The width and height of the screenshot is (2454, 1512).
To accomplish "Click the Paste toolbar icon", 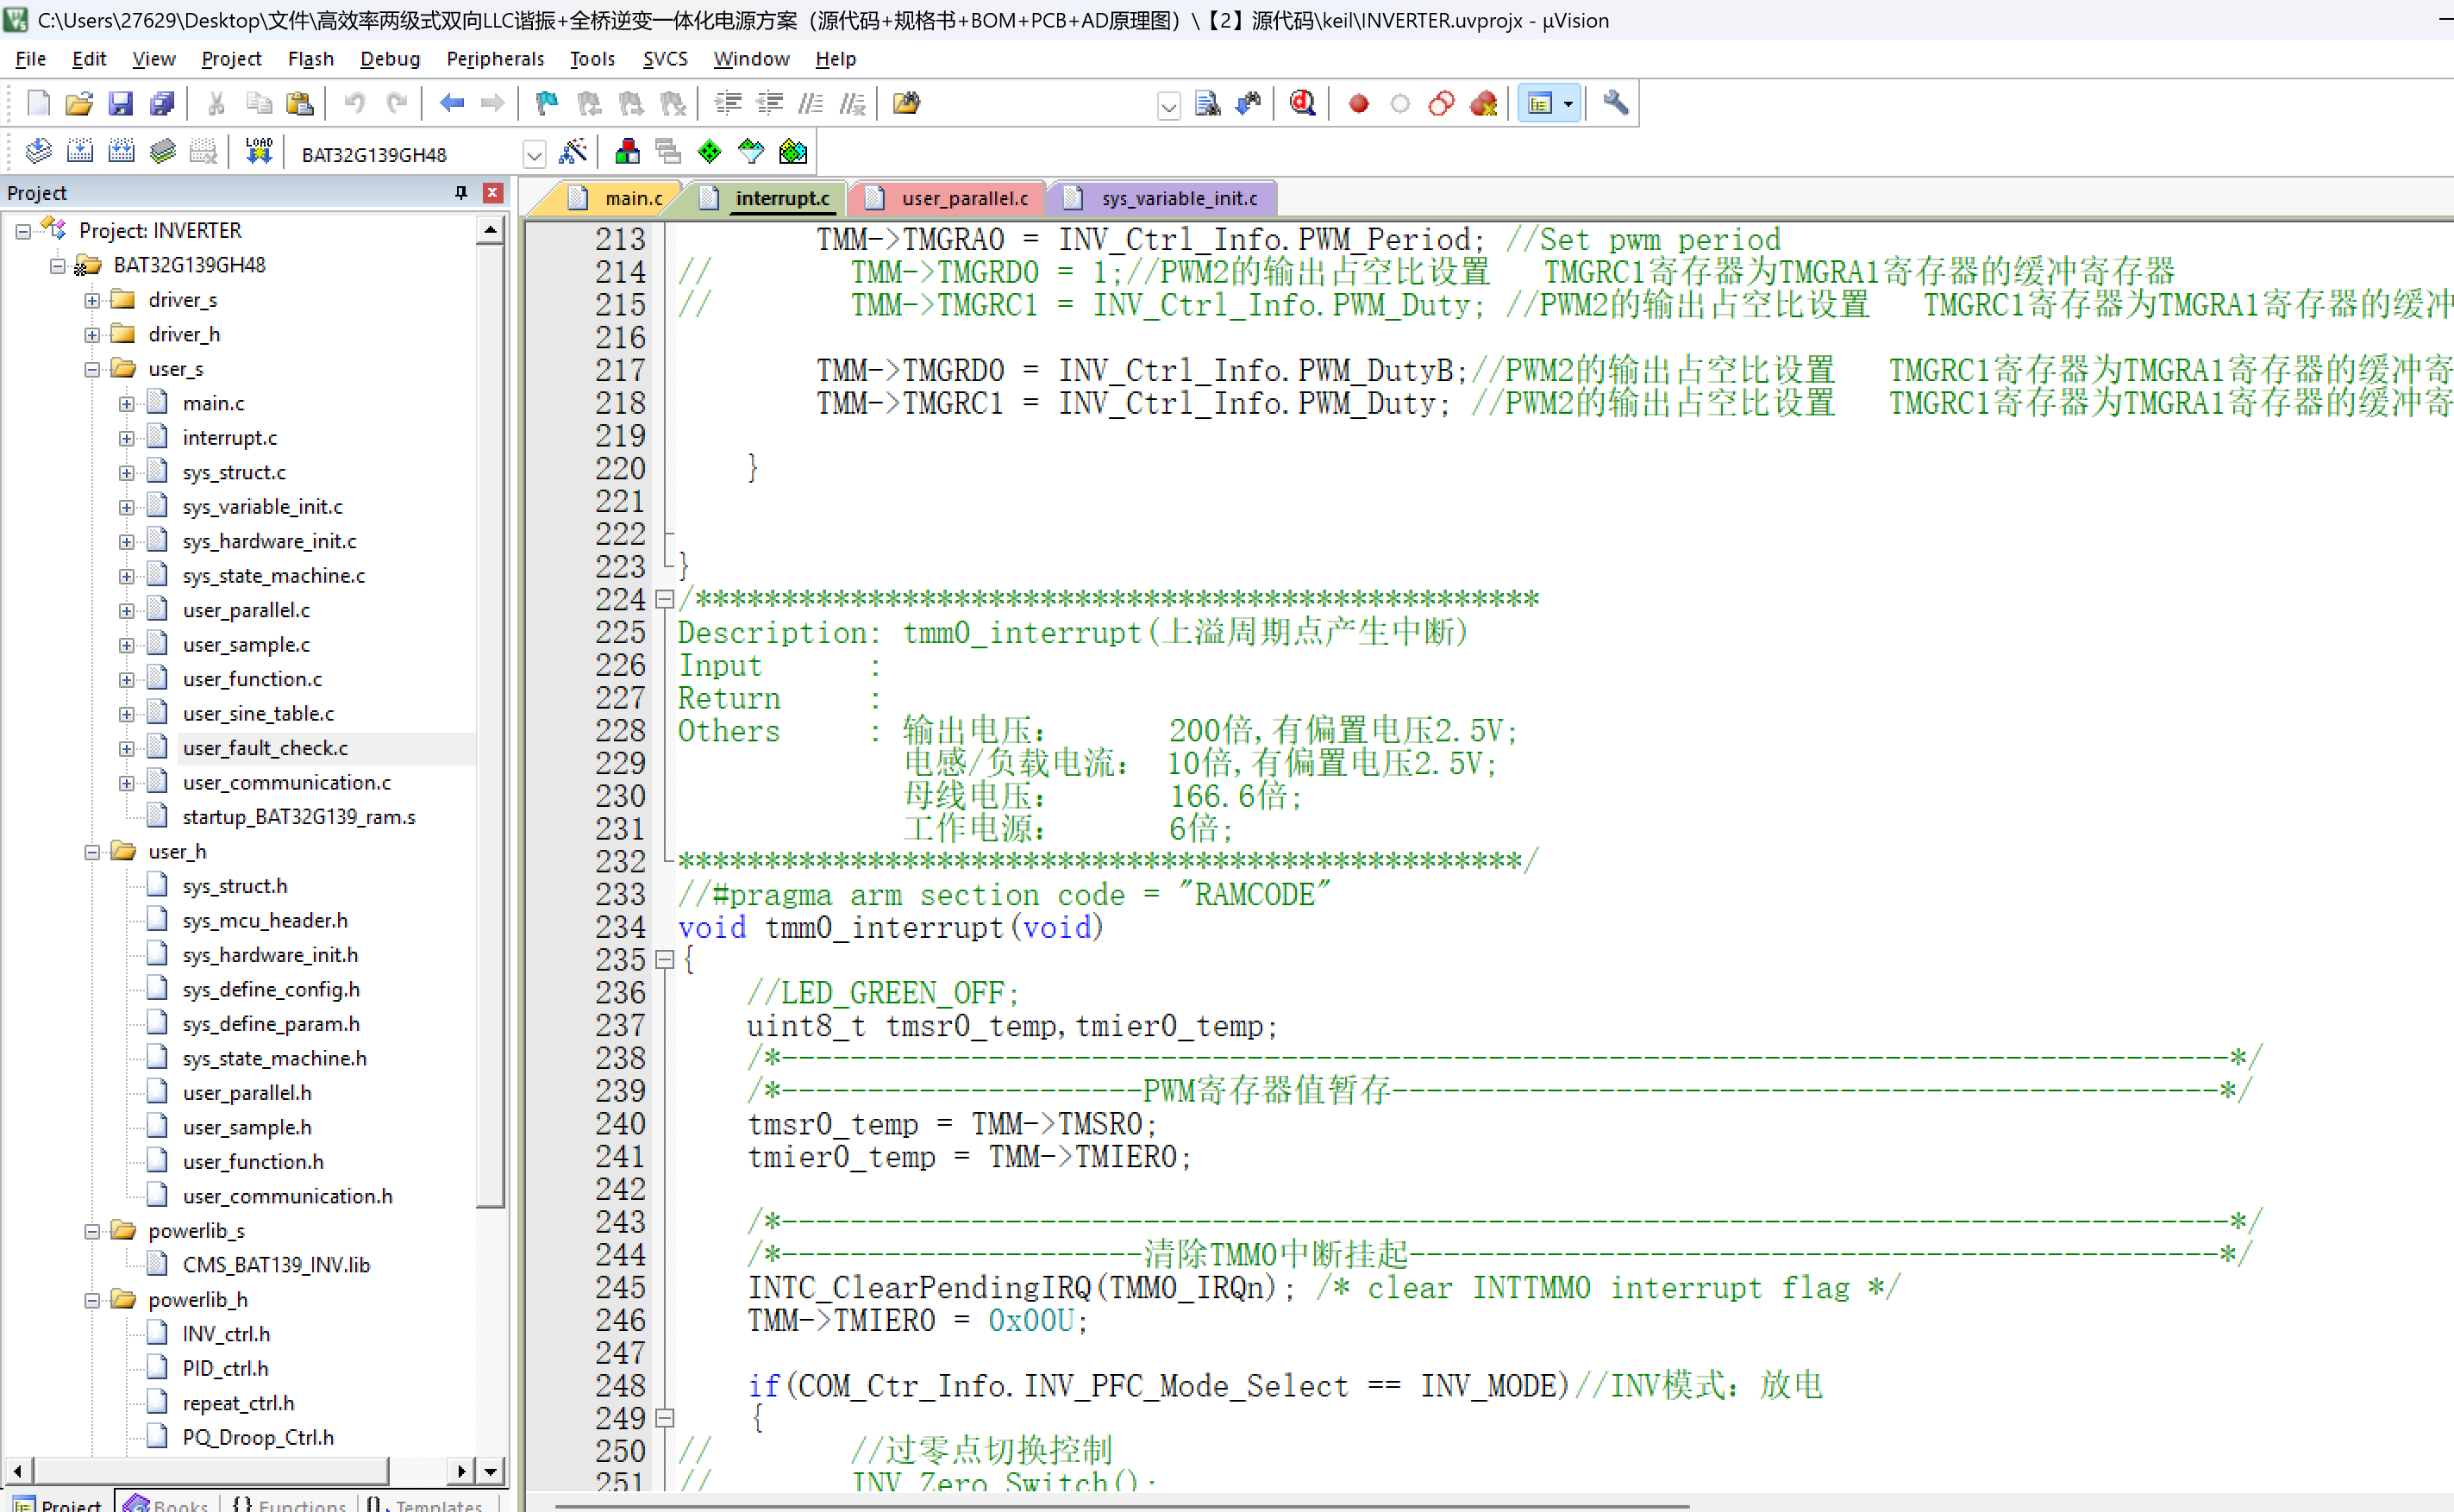I will point(300,103).
